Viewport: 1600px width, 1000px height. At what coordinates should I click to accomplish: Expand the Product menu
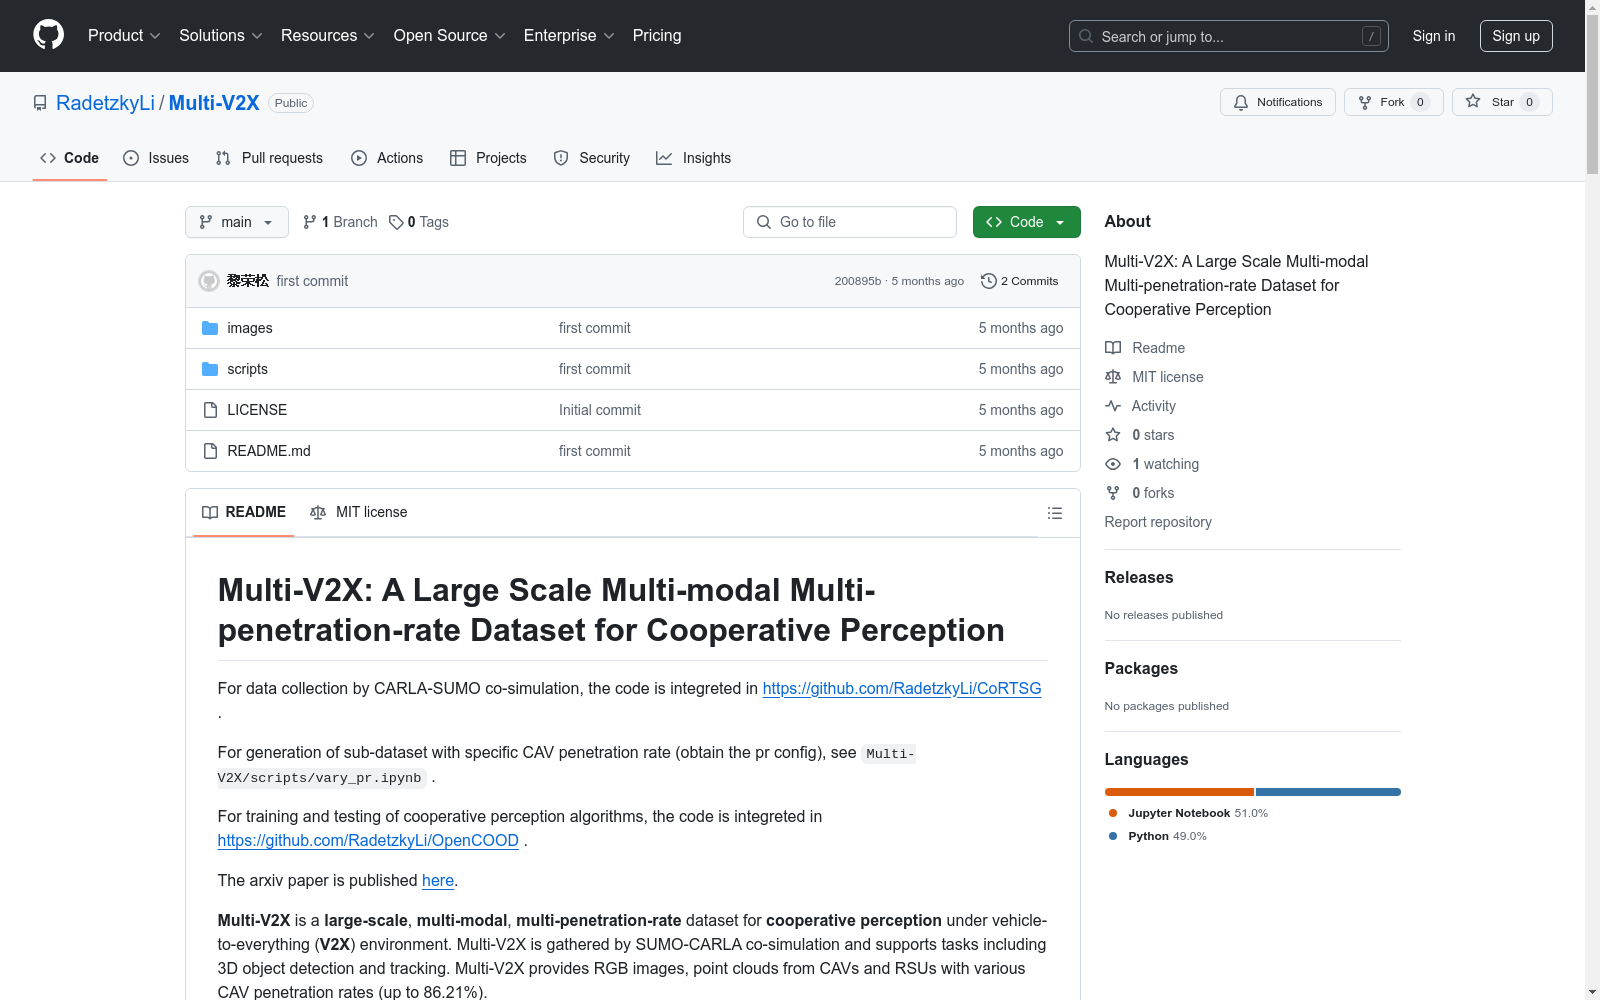point(124,36)
